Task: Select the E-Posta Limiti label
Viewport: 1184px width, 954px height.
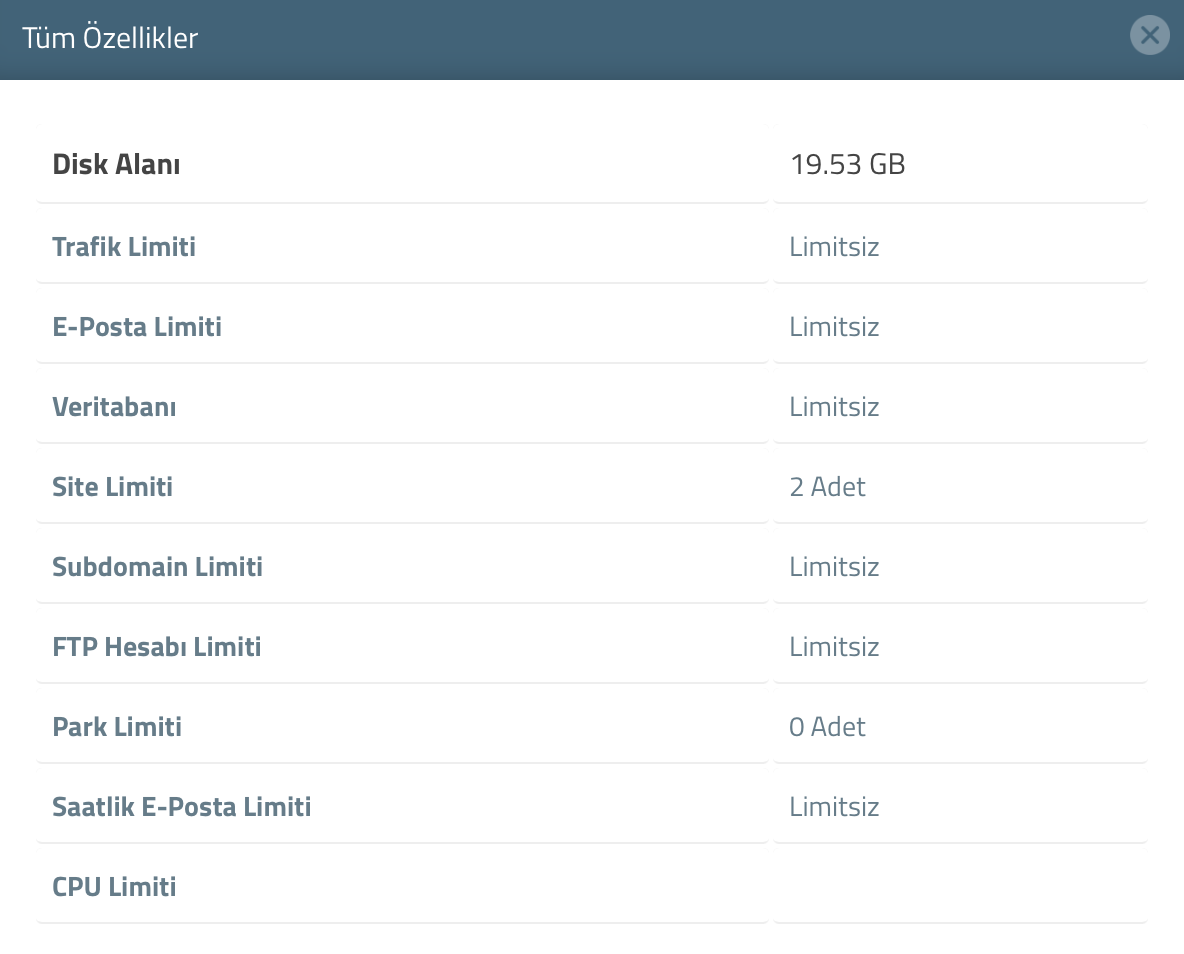Action: 137,326
